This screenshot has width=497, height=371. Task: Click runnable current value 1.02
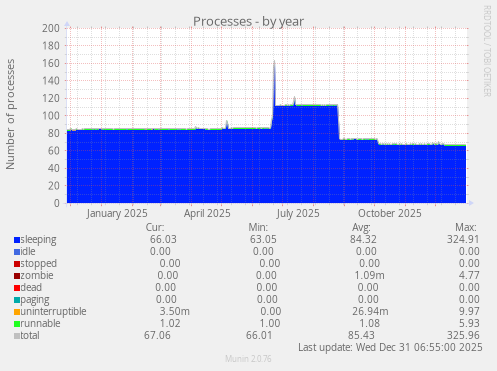point(170,323)
